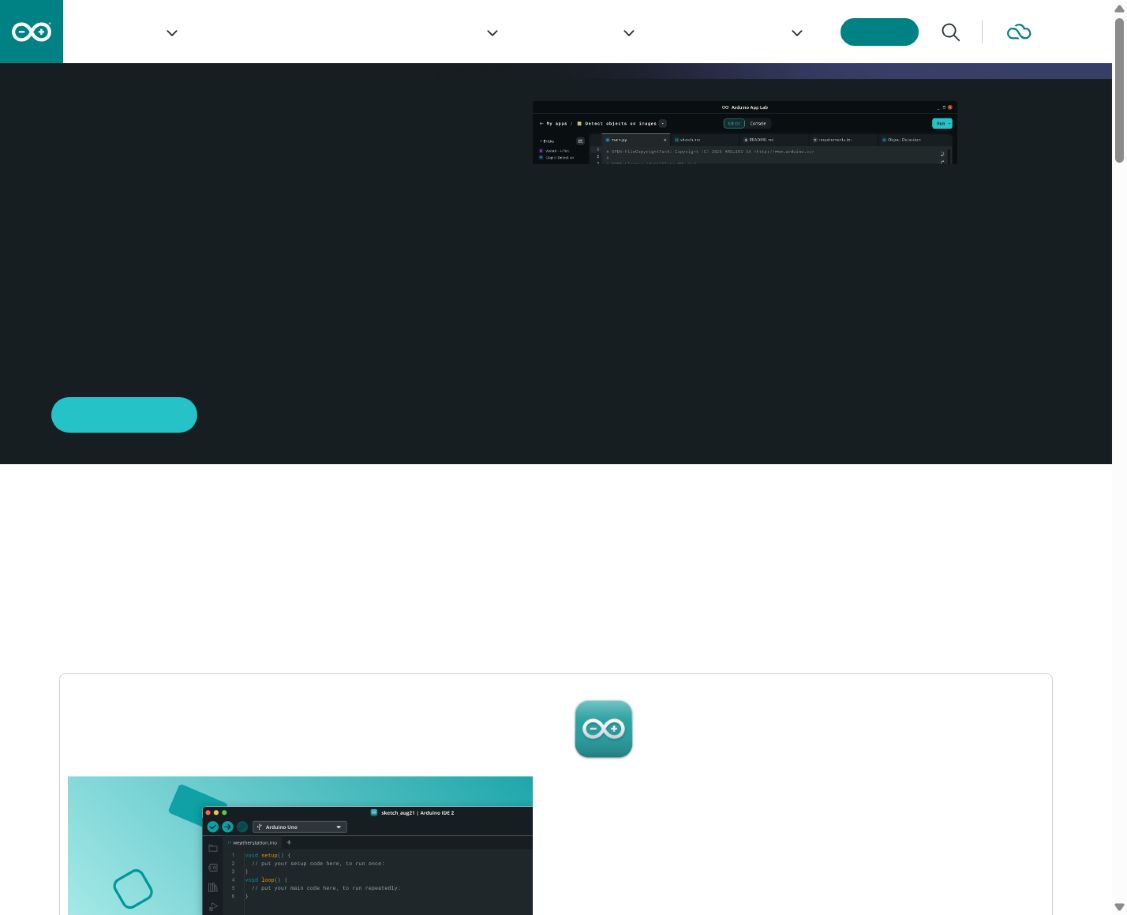This screenshot has height=915, width=1127.
Task: Click the scrollbar up arrow
Action: (x=1119, y=8)
